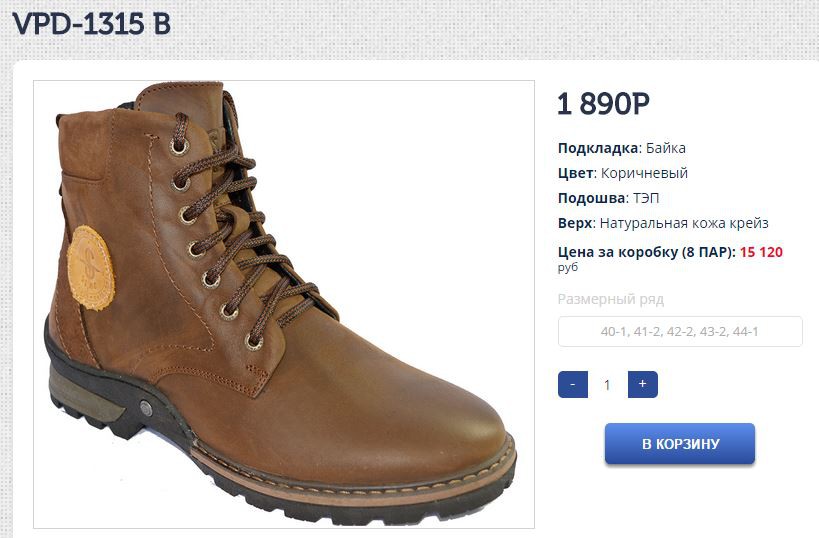
Task: Decrease quantity with the minus button
Action: [x=572, y=385]
